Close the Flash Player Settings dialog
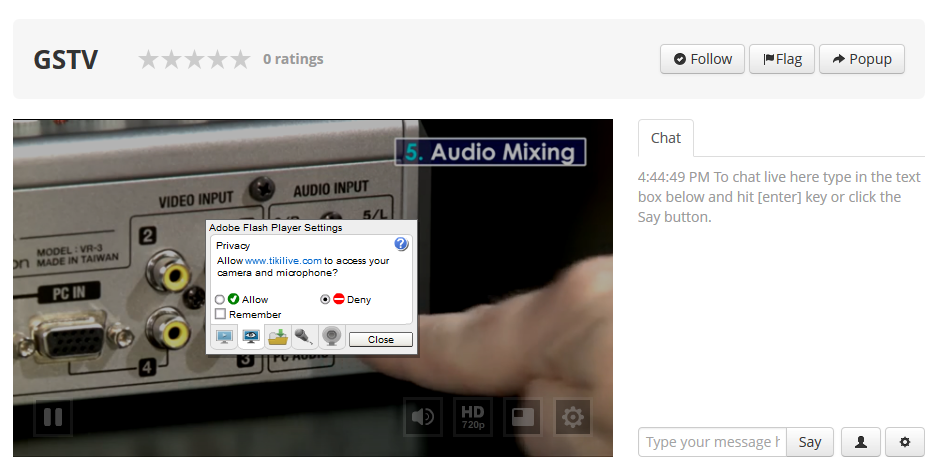This screenshot has height=466, width=937. (x=381, y=339)
